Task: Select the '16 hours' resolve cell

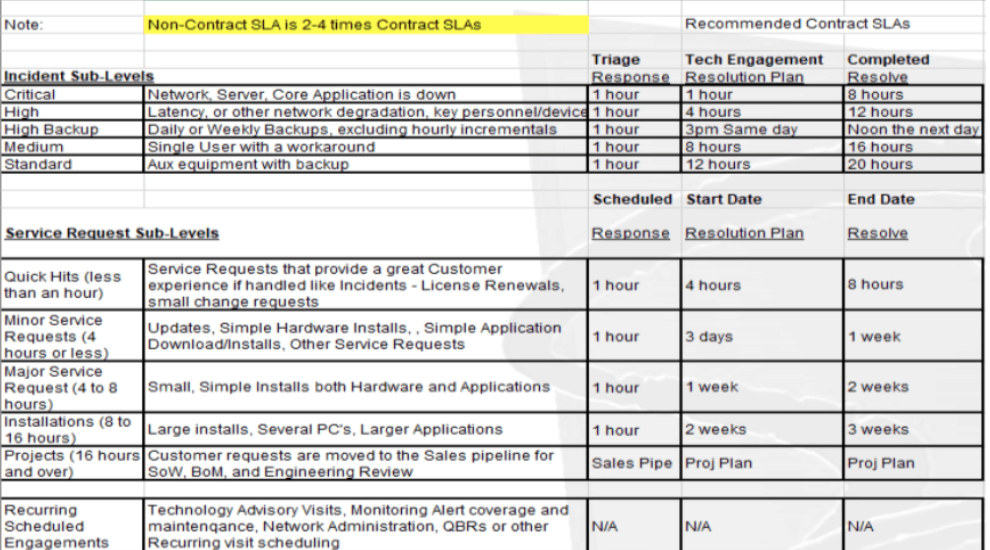Action: [912, 146]
